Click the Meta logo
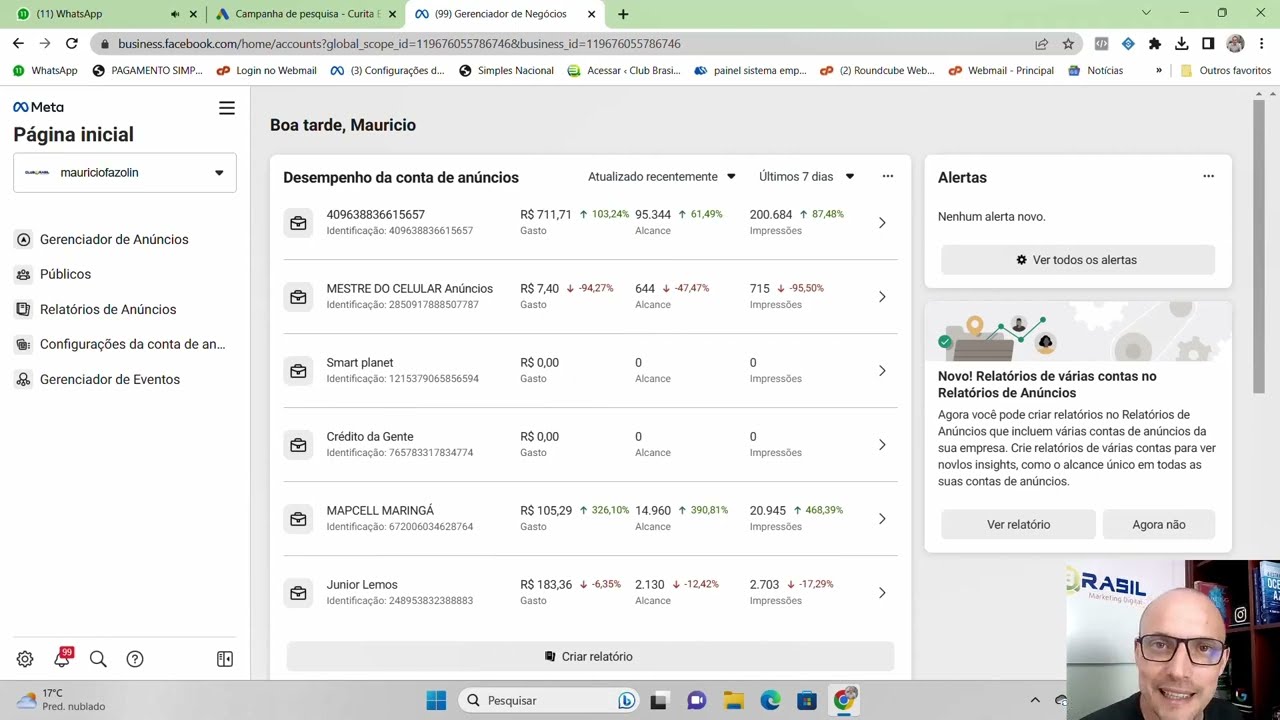Viewport: 1280px width, 720px height. coord(38,107)
